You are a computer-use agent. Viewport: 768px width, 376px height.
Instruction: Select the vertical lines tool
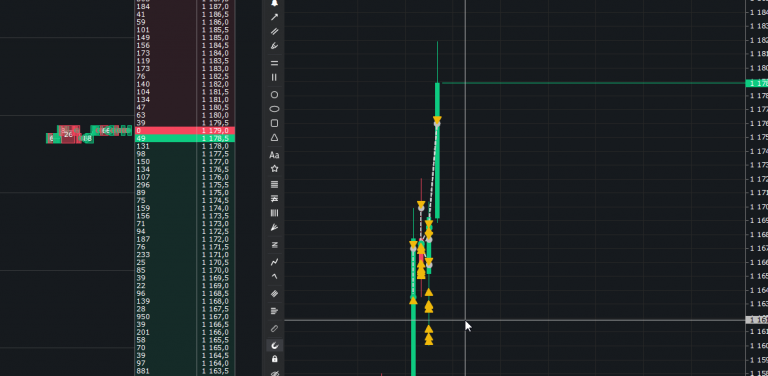coord(274,77)
